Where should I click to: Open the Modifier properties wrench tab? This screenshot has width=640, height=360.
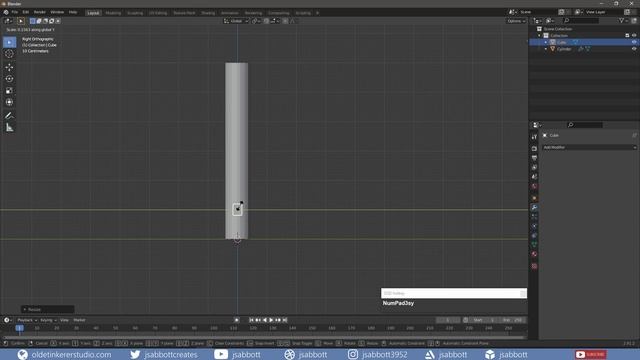coord(534,207)
